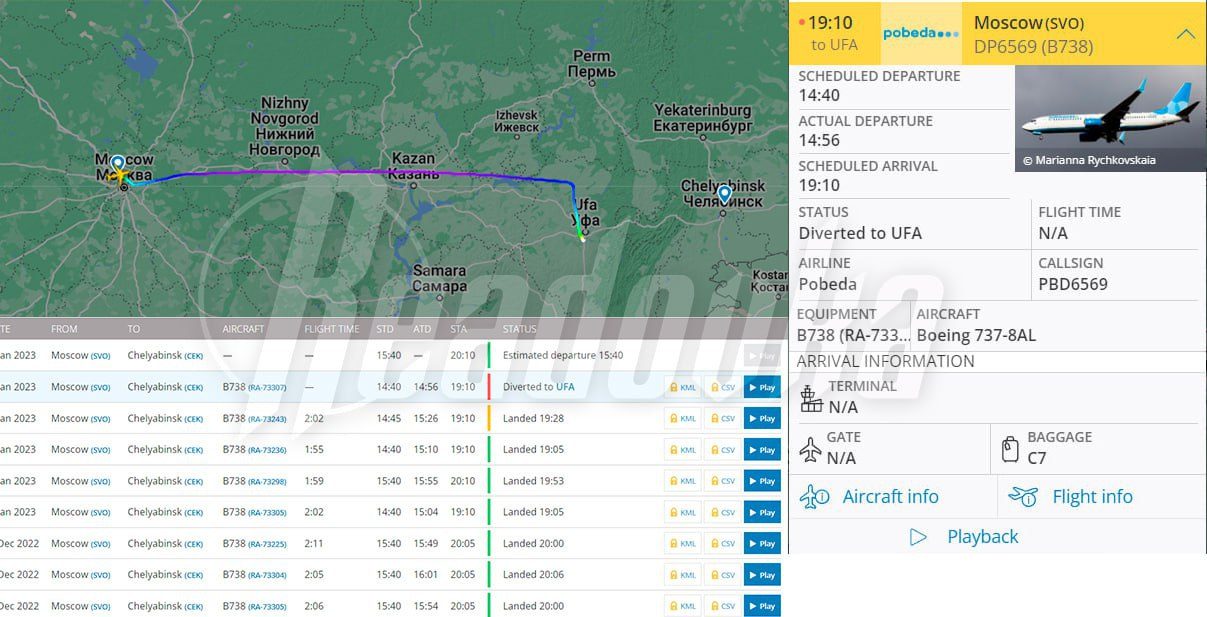Viewport: 1207px width, 617px height.
Task: Select the yellow aircraft icon near Moscow
Action: click(119, 177)
